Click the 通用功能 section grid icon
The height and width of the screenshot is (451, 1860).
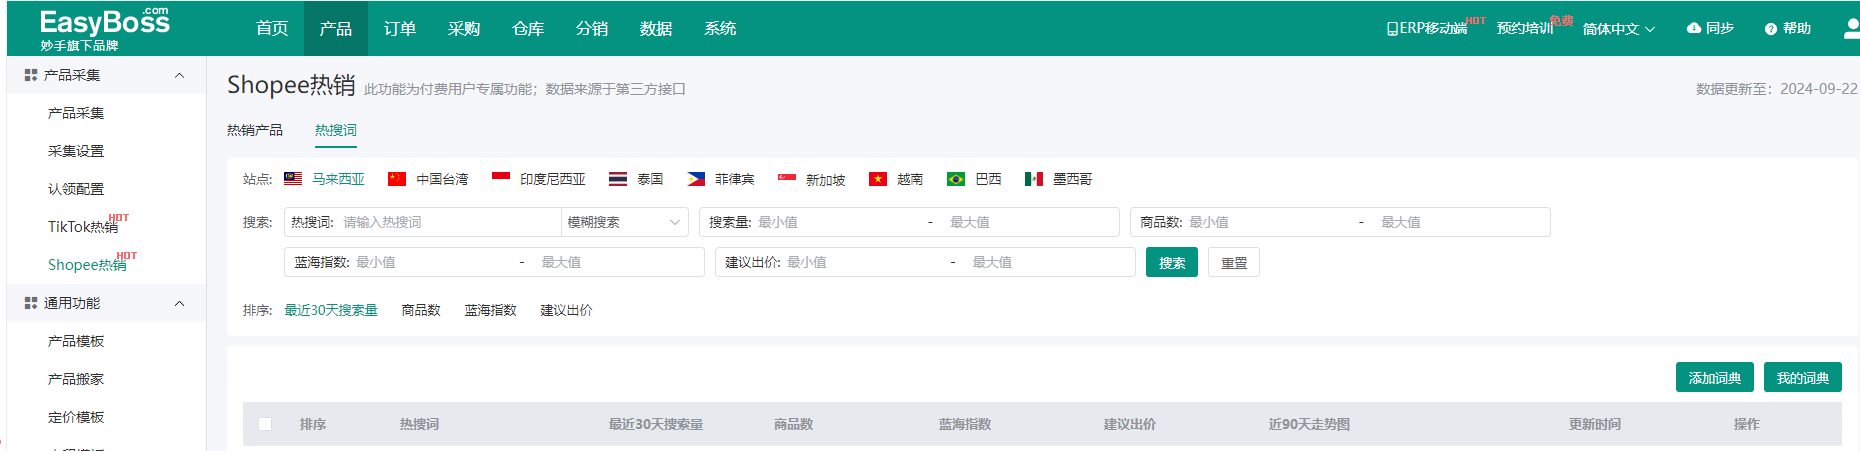[x=31, y=303]
